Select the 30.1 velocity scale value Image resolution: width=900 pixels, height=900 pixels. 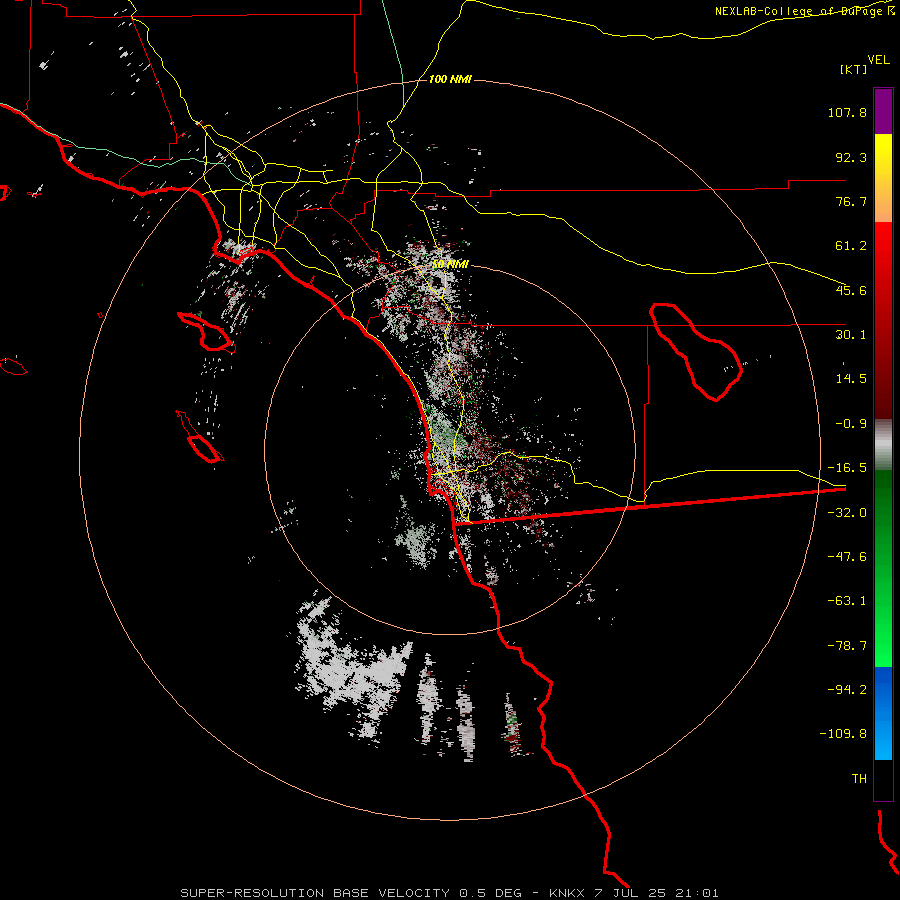click(x=851, y=335)
